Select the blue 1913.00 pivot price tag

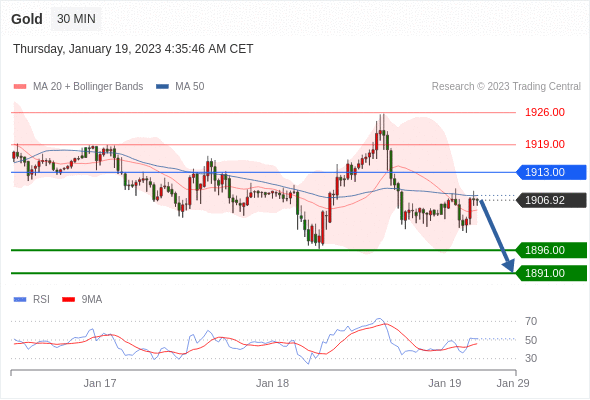coord(551,172)
